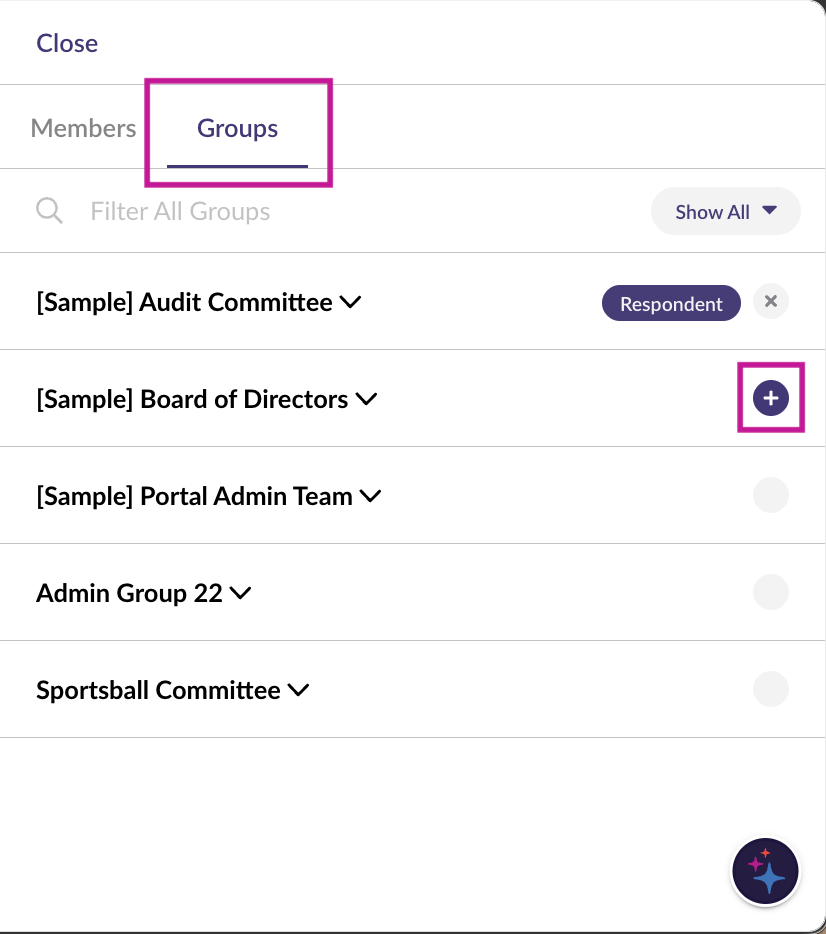This screenshot has width=826, height=934.
Task: Select the Sportsball Committee group name
Action: point(158,690)
